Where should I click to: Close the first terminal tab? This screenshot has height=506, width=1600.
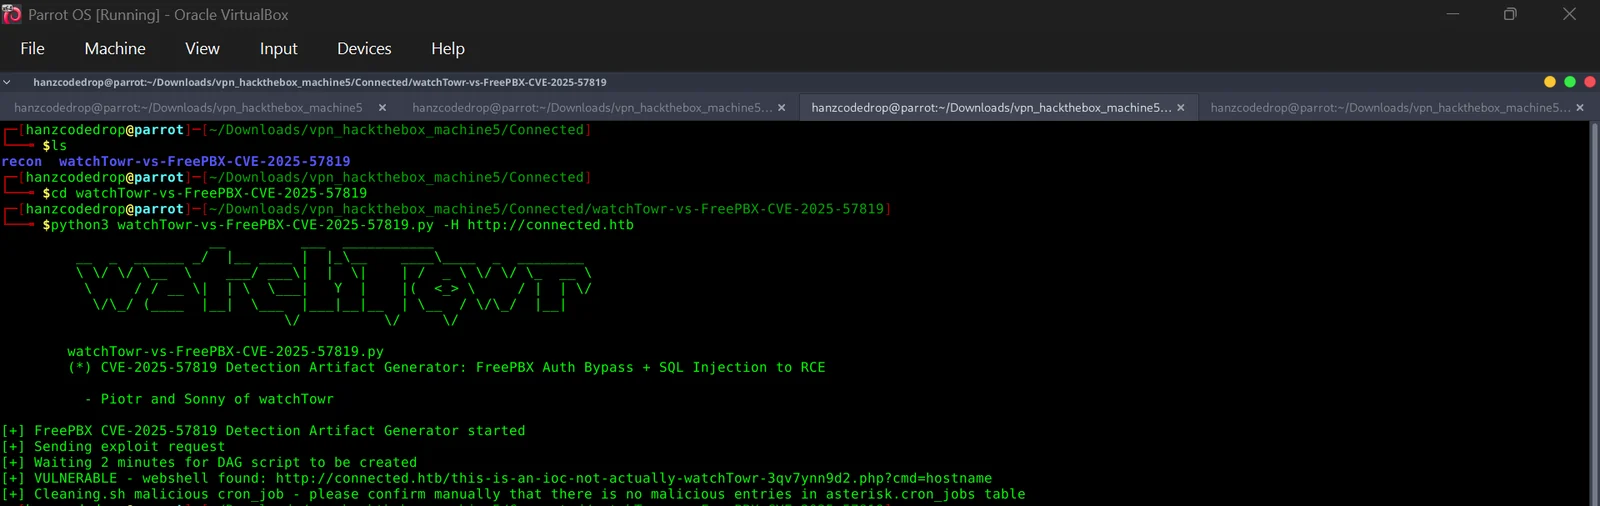click(x=382, y=107)
